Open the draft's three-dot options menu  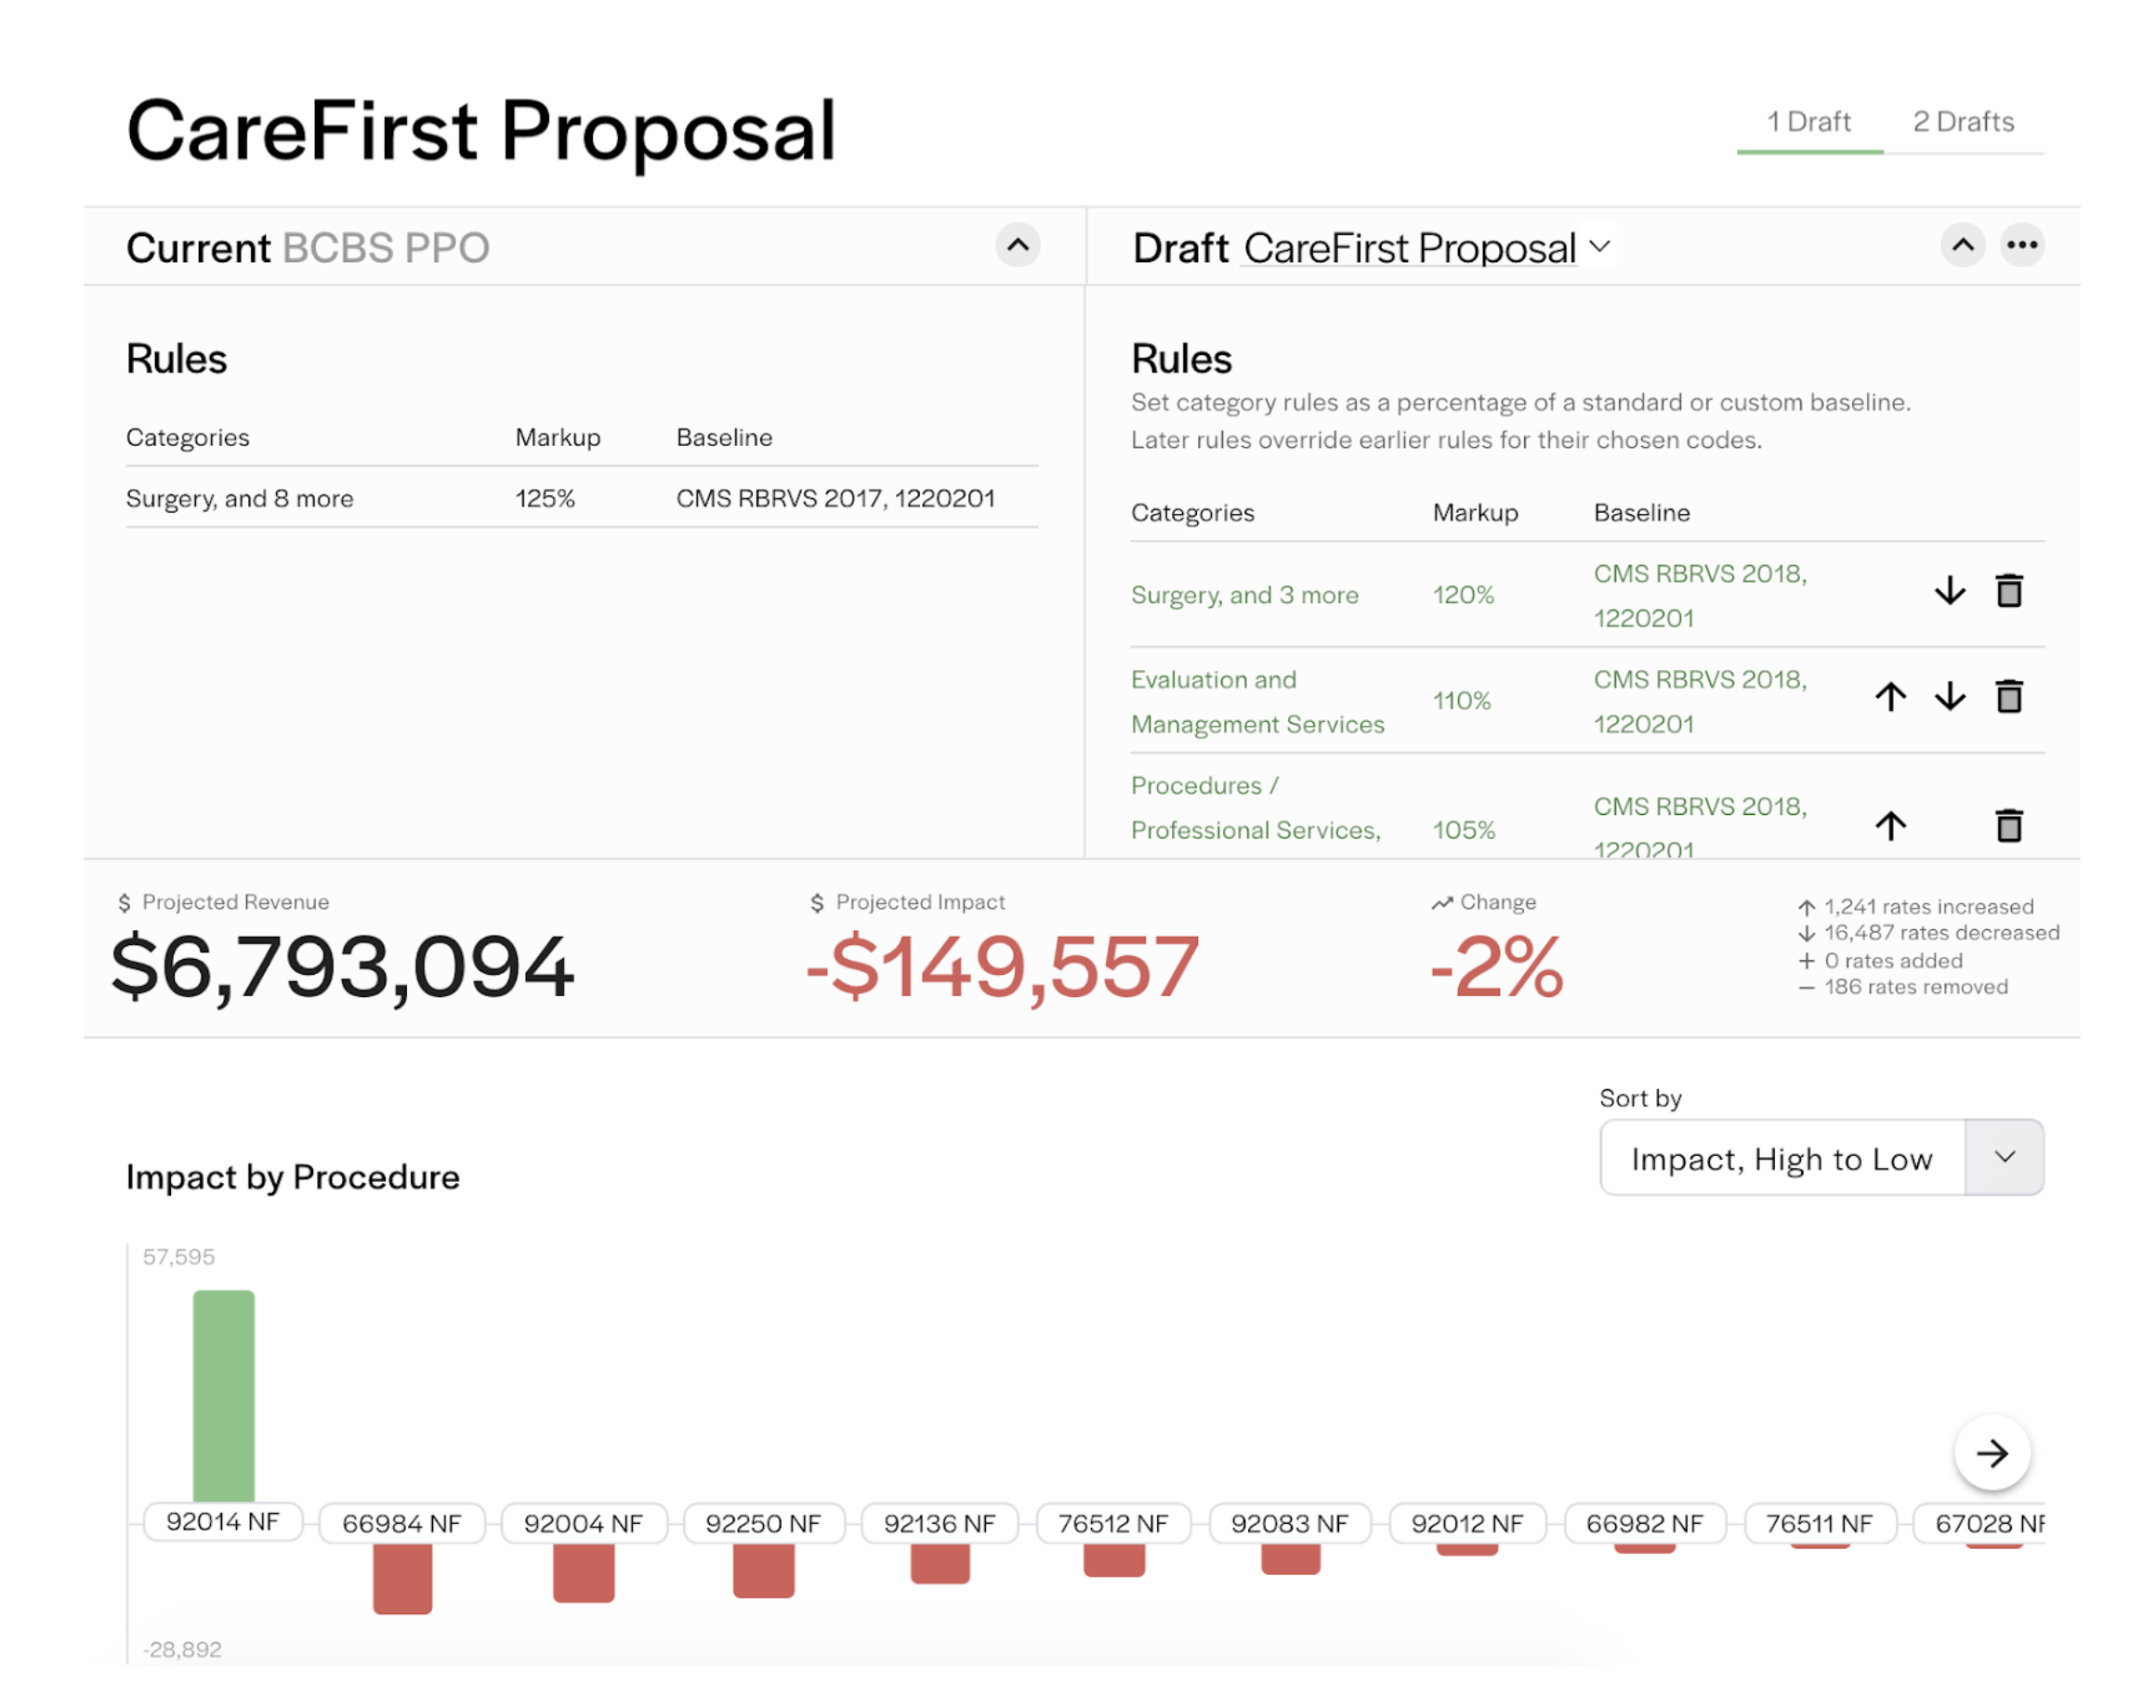click(x=2022, y=245)
